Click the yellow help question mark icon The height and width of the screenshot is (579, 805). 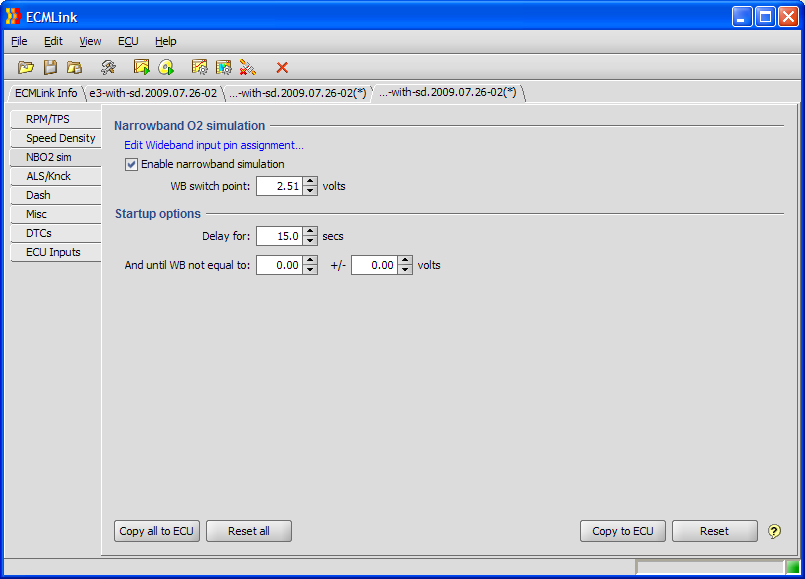coord(774,531)
